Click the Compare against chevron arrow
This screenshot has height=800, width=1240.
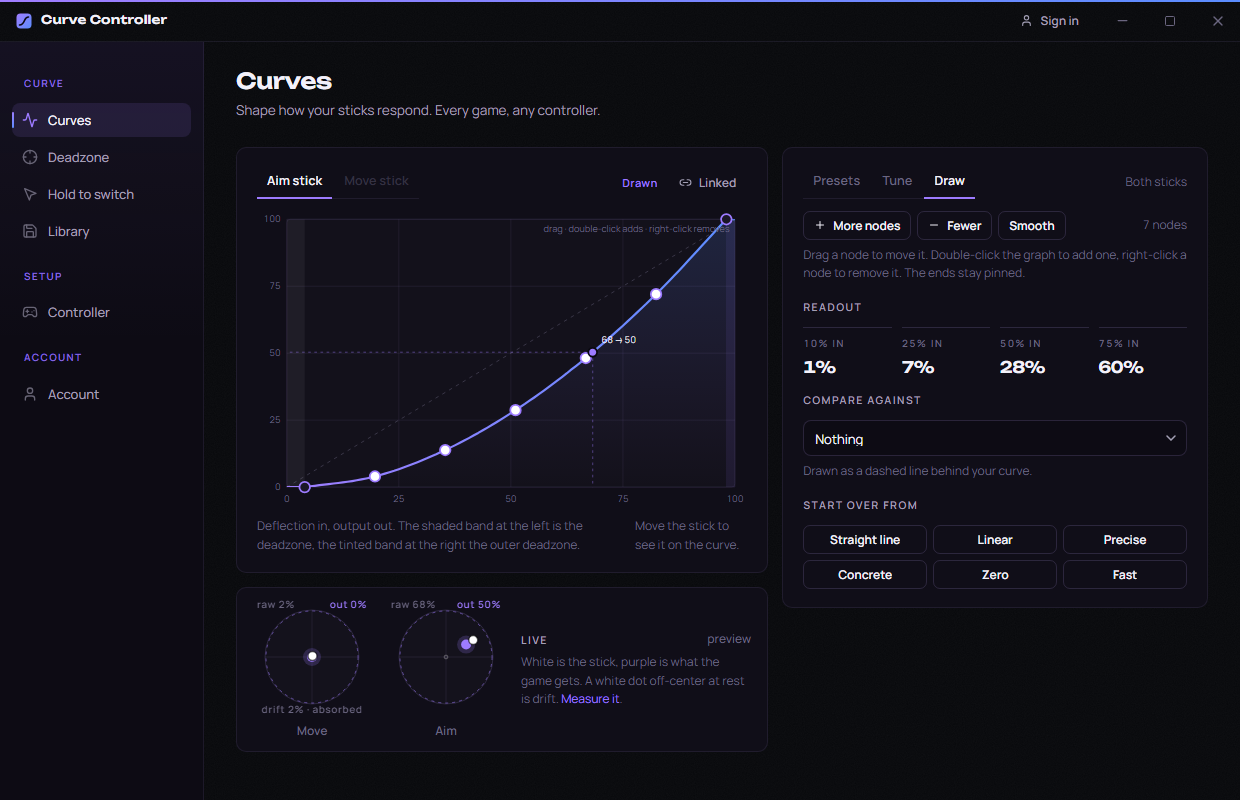pyautogui.click(x=1171, y=438)
